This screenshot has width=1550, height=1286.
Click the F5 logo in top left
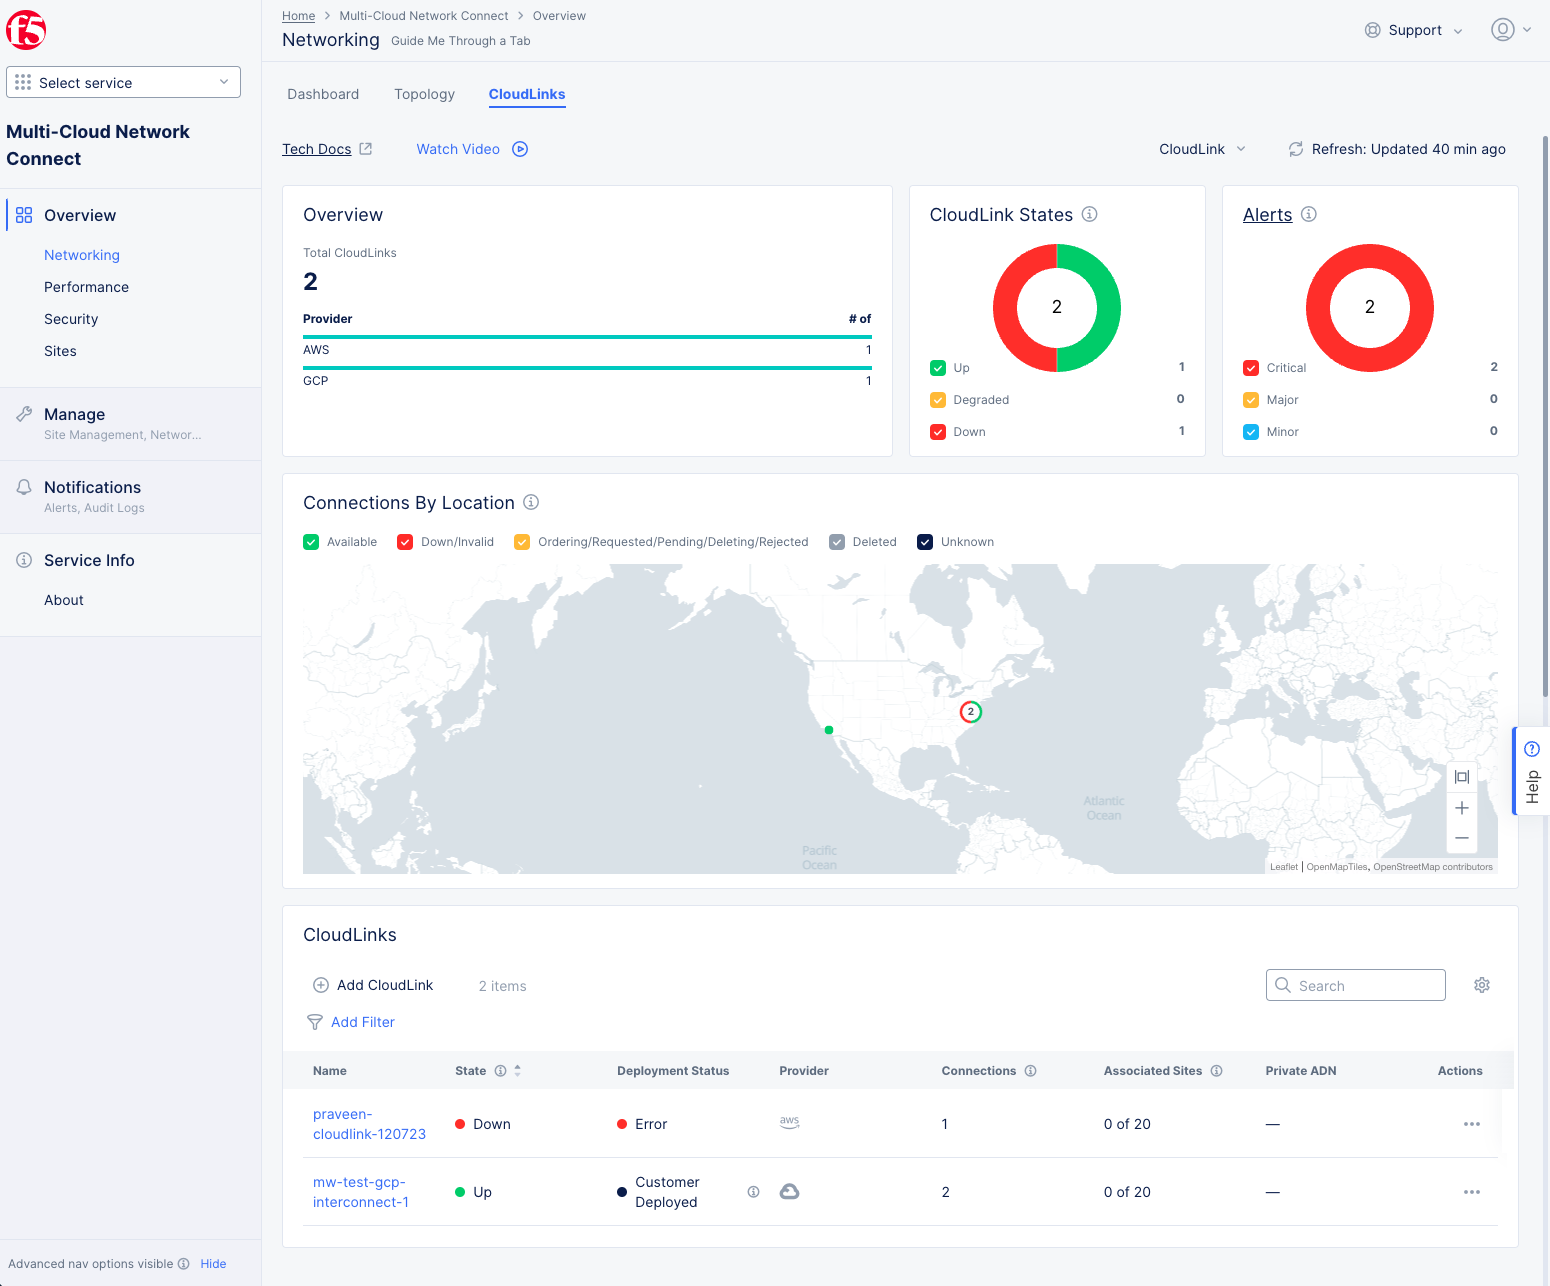pos(26,29)
